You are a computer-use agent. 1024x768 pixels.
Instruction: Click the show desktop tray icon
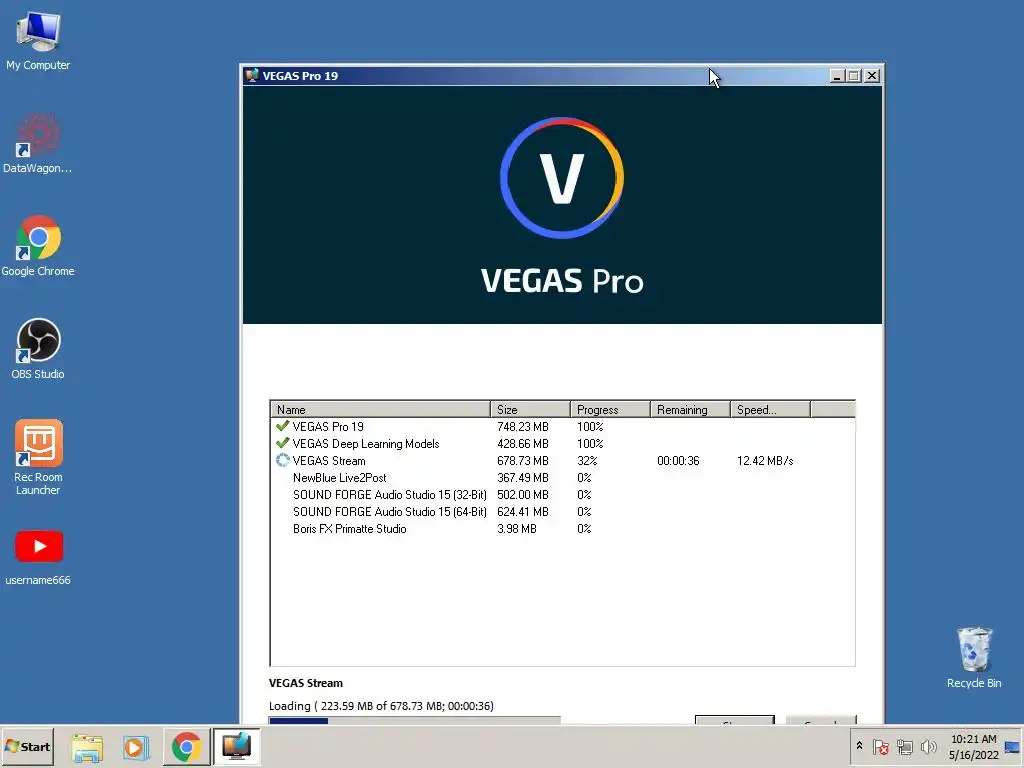tap(1012, 746)
